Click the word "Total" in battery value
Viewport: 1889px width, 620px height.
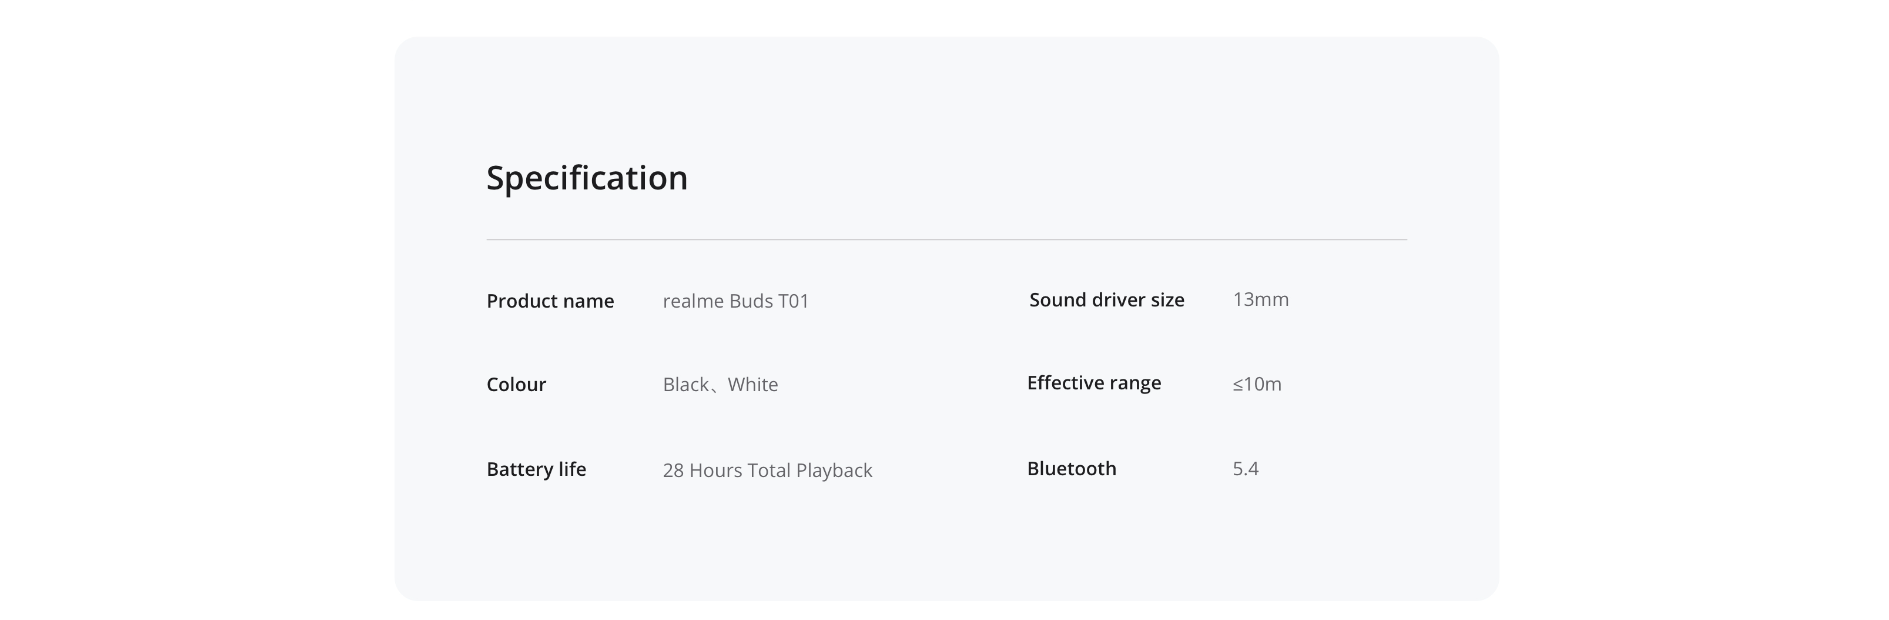tap(769, 471)
